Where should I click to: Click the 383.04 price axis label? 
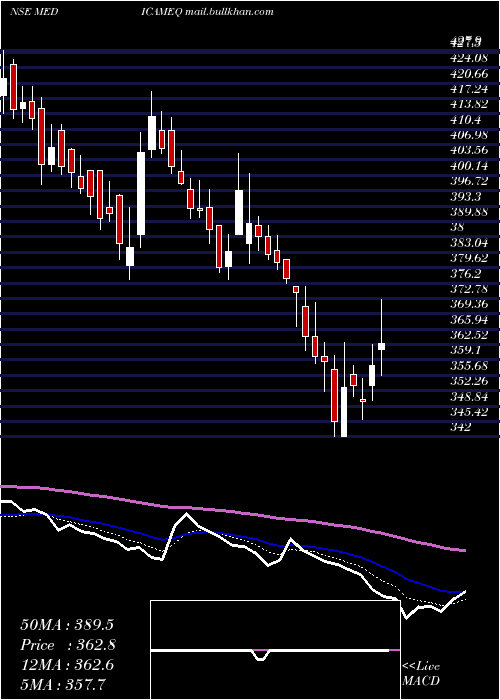pyautogui.click(x=469, y=243)
